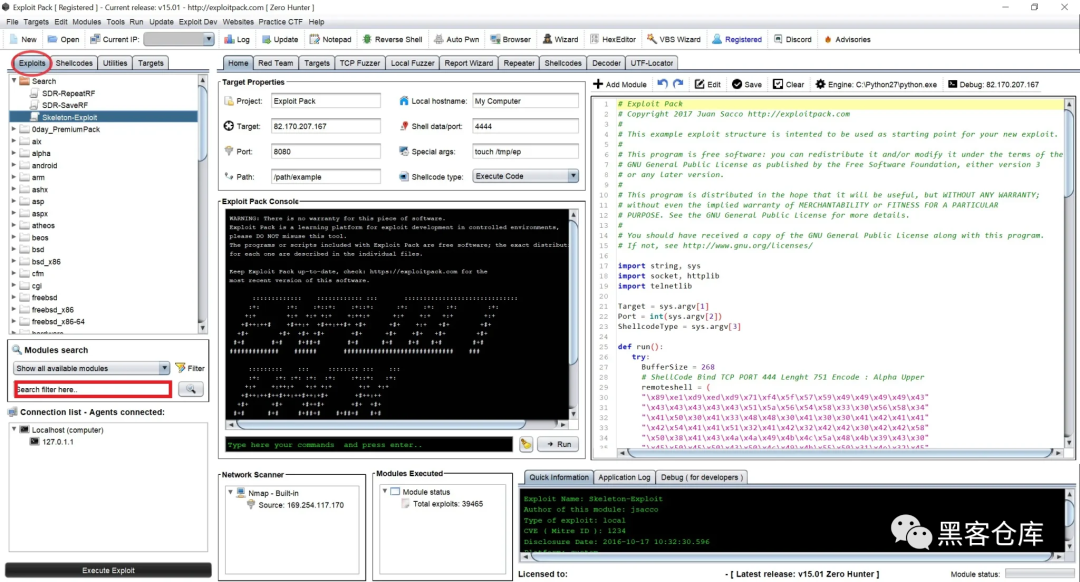Collapse the Nmap - Built-in node
The height and width of the screenshot is (582, 1080).
click(230, 492)
